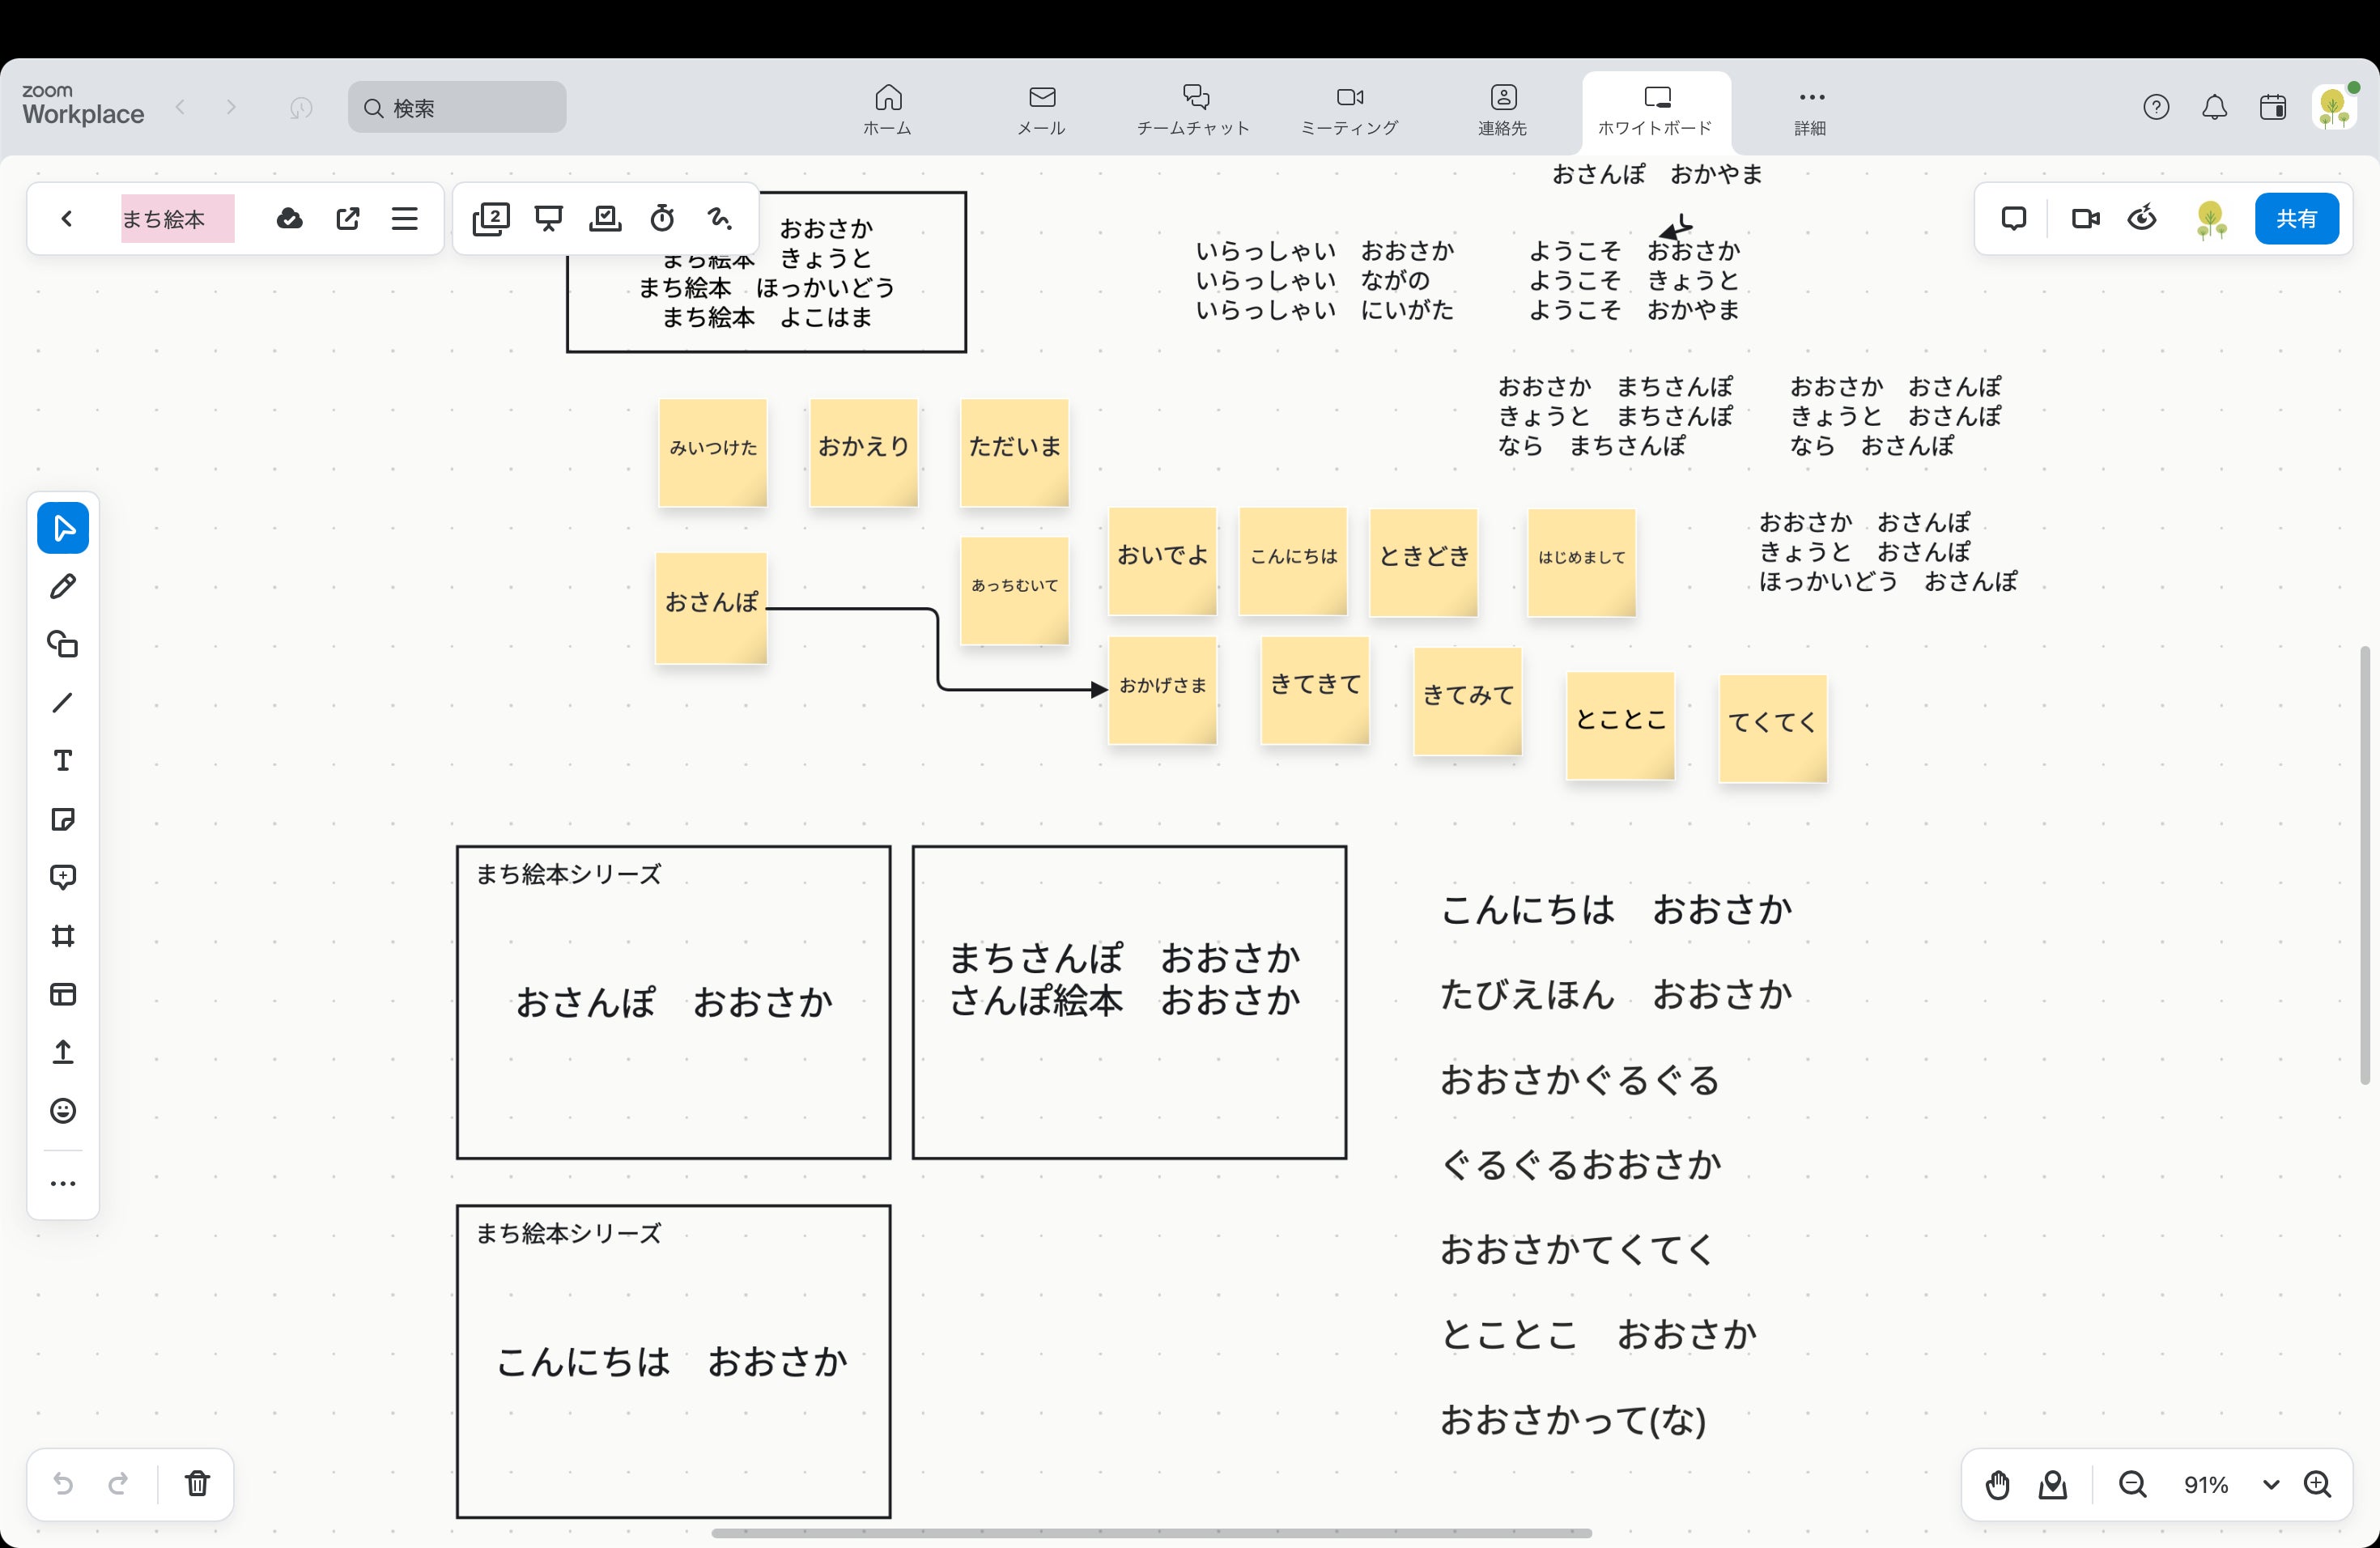Select the Frame tool
This screenshot has height=1548, width=2380.
[63, 936]
